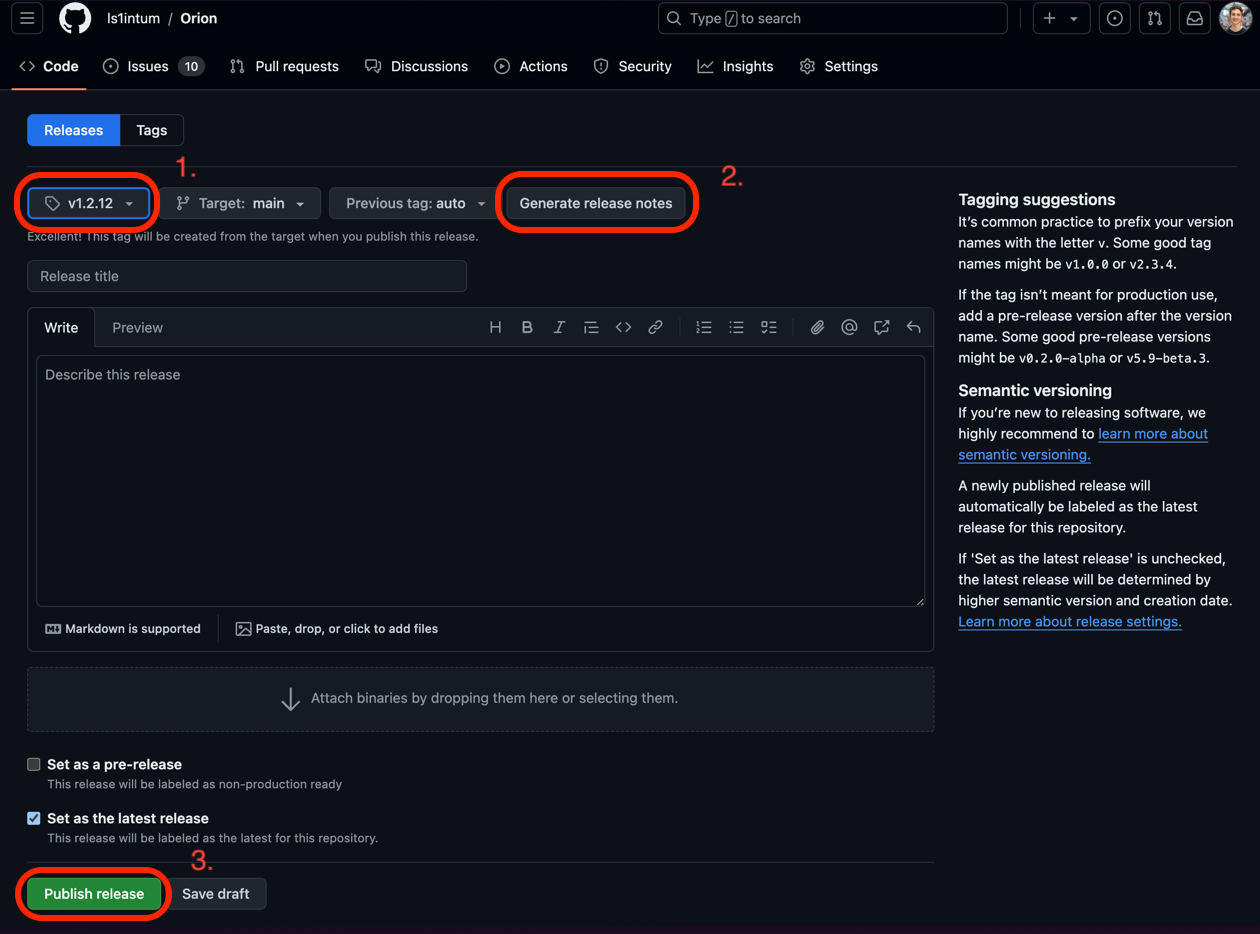Add a bulleted list

pyautogui.click(x=736, y=327)
